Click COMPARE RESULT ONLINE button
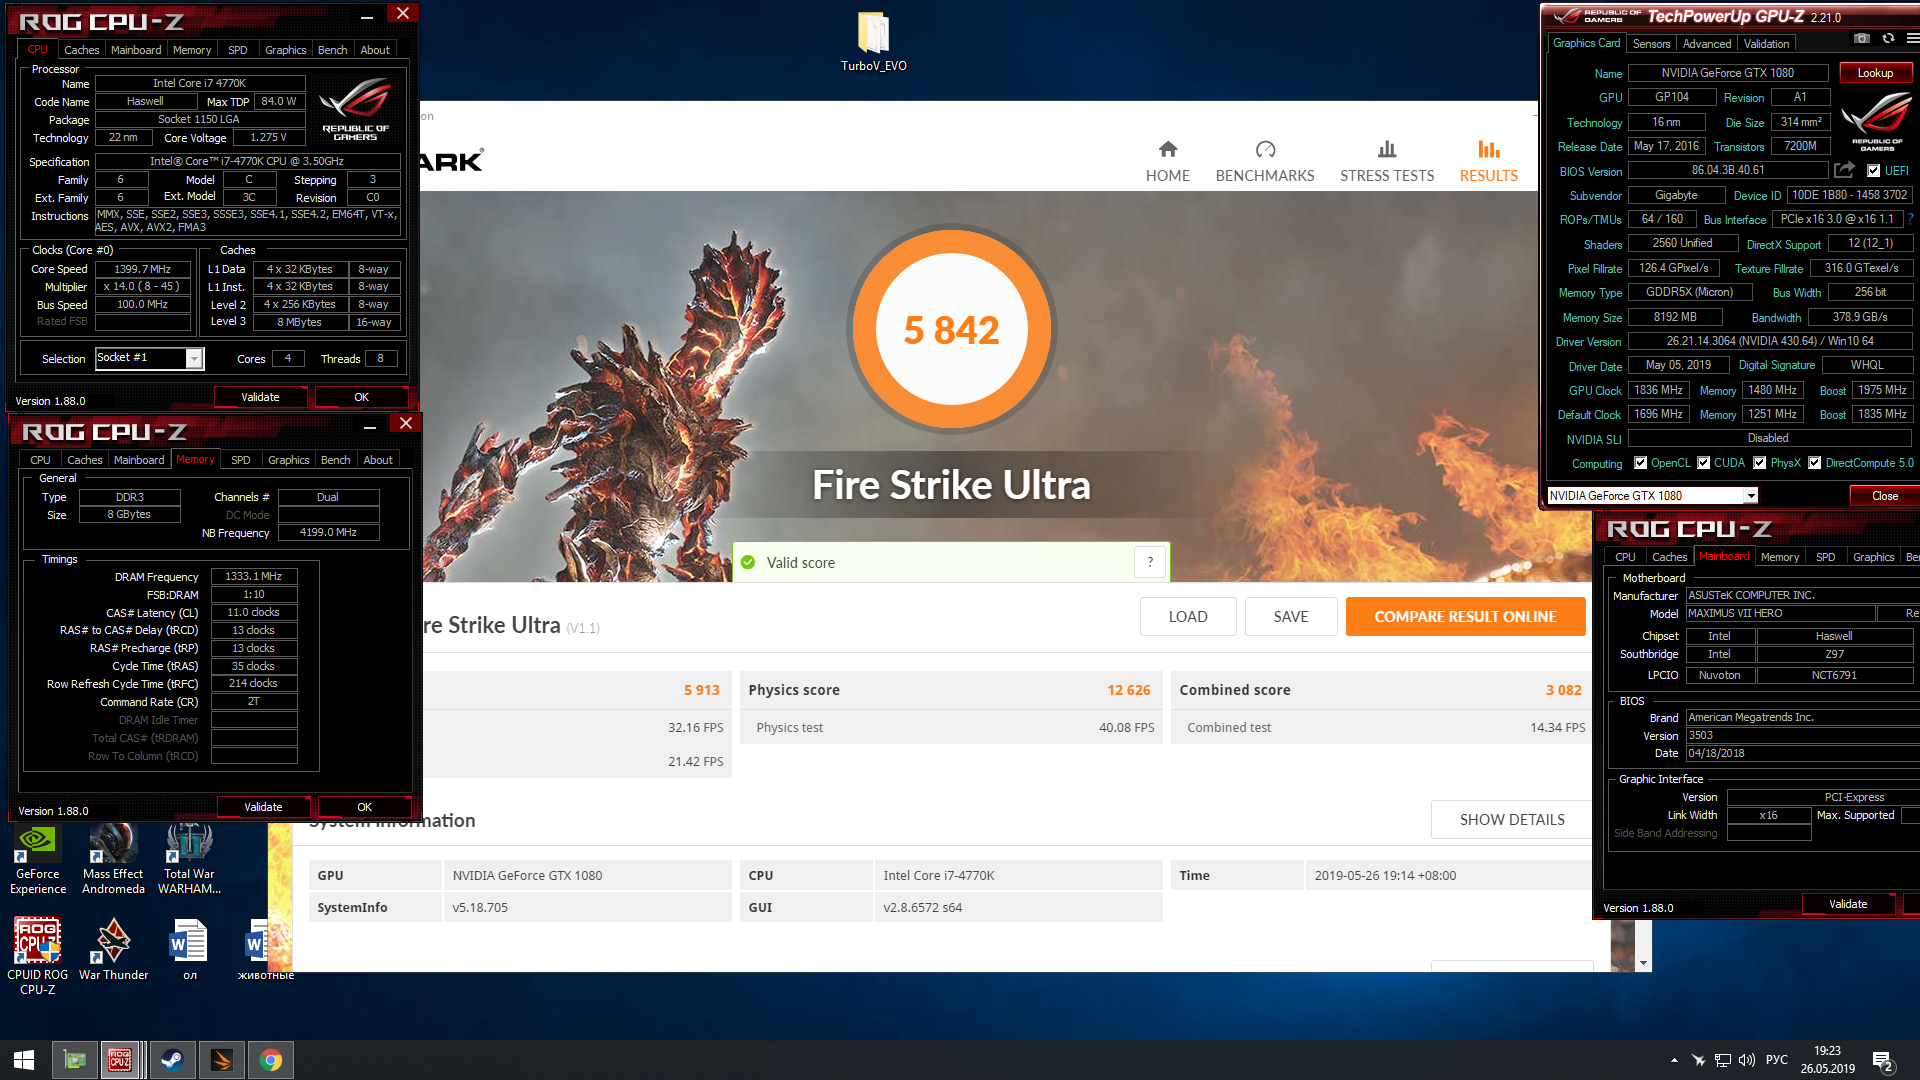 point(1465,617)
